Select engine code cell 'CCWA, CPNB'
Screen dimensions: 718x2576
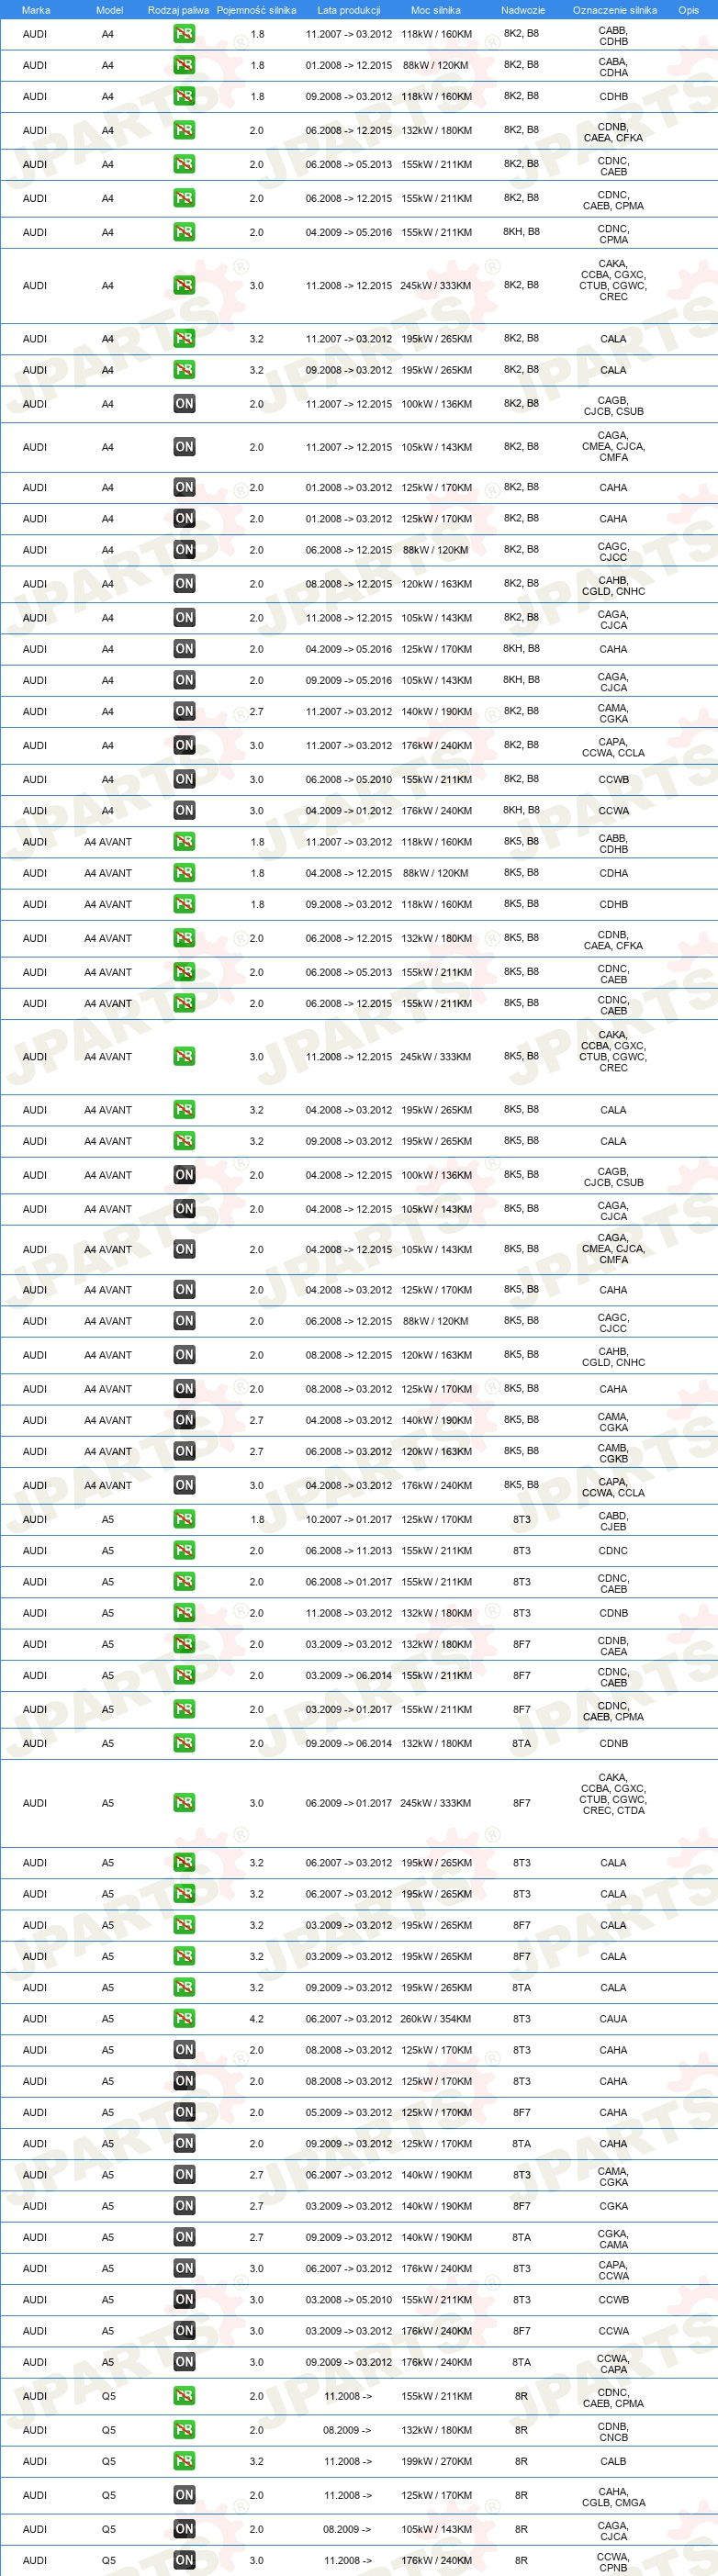pyautogui.click(x=613, y=2562)
